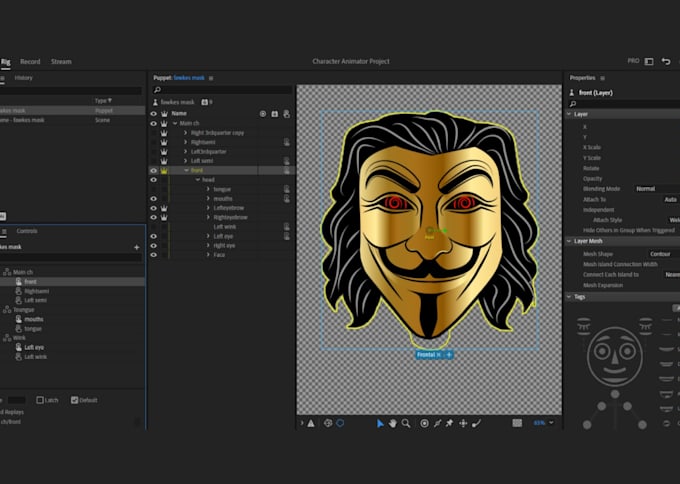Toggle the Latch checkbox
The height and width of the screenshot is (484, 680).
40,400
